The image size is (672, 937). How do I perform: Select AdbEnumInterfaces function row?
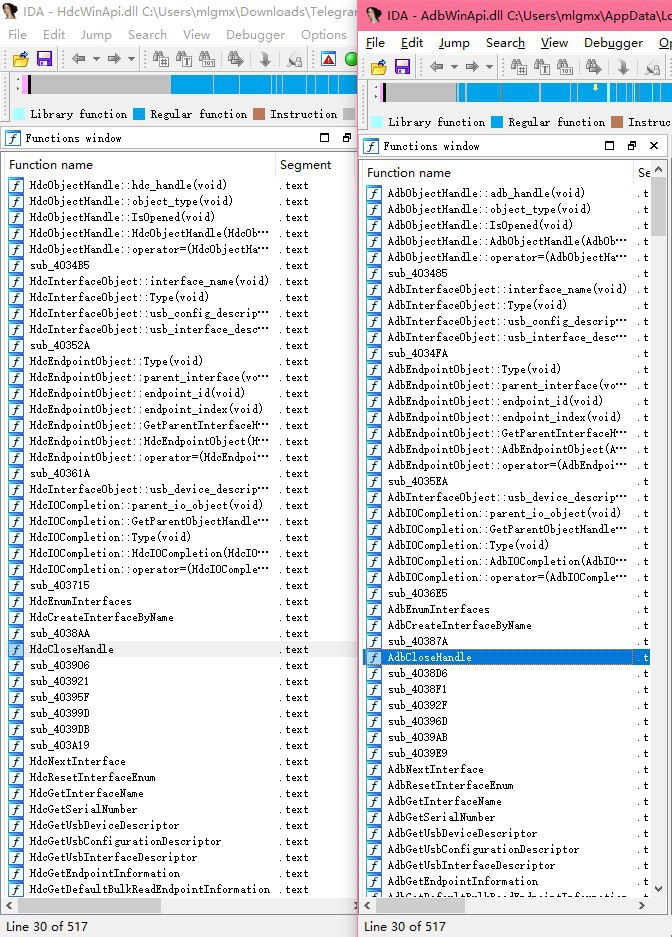(x=507, y=610)
